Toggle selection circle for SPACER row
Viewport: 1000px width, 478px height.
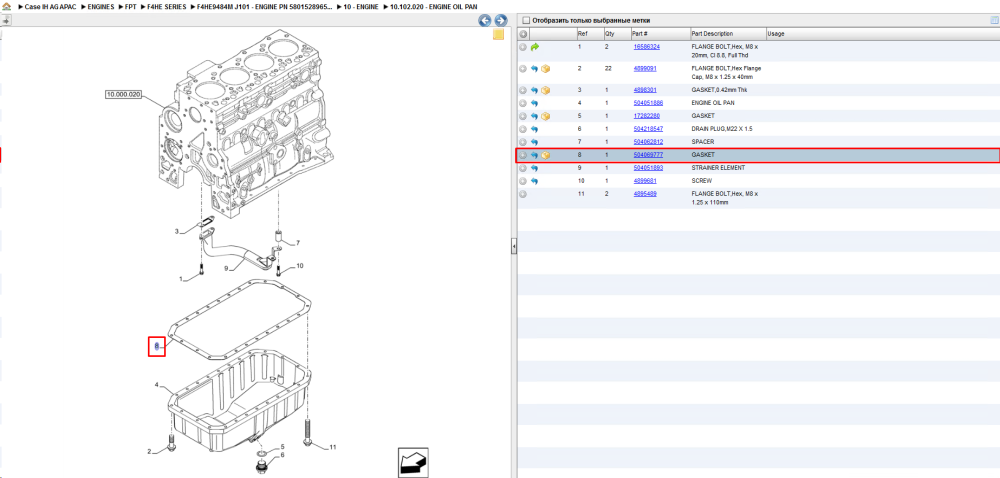click(x=523, y=142)
